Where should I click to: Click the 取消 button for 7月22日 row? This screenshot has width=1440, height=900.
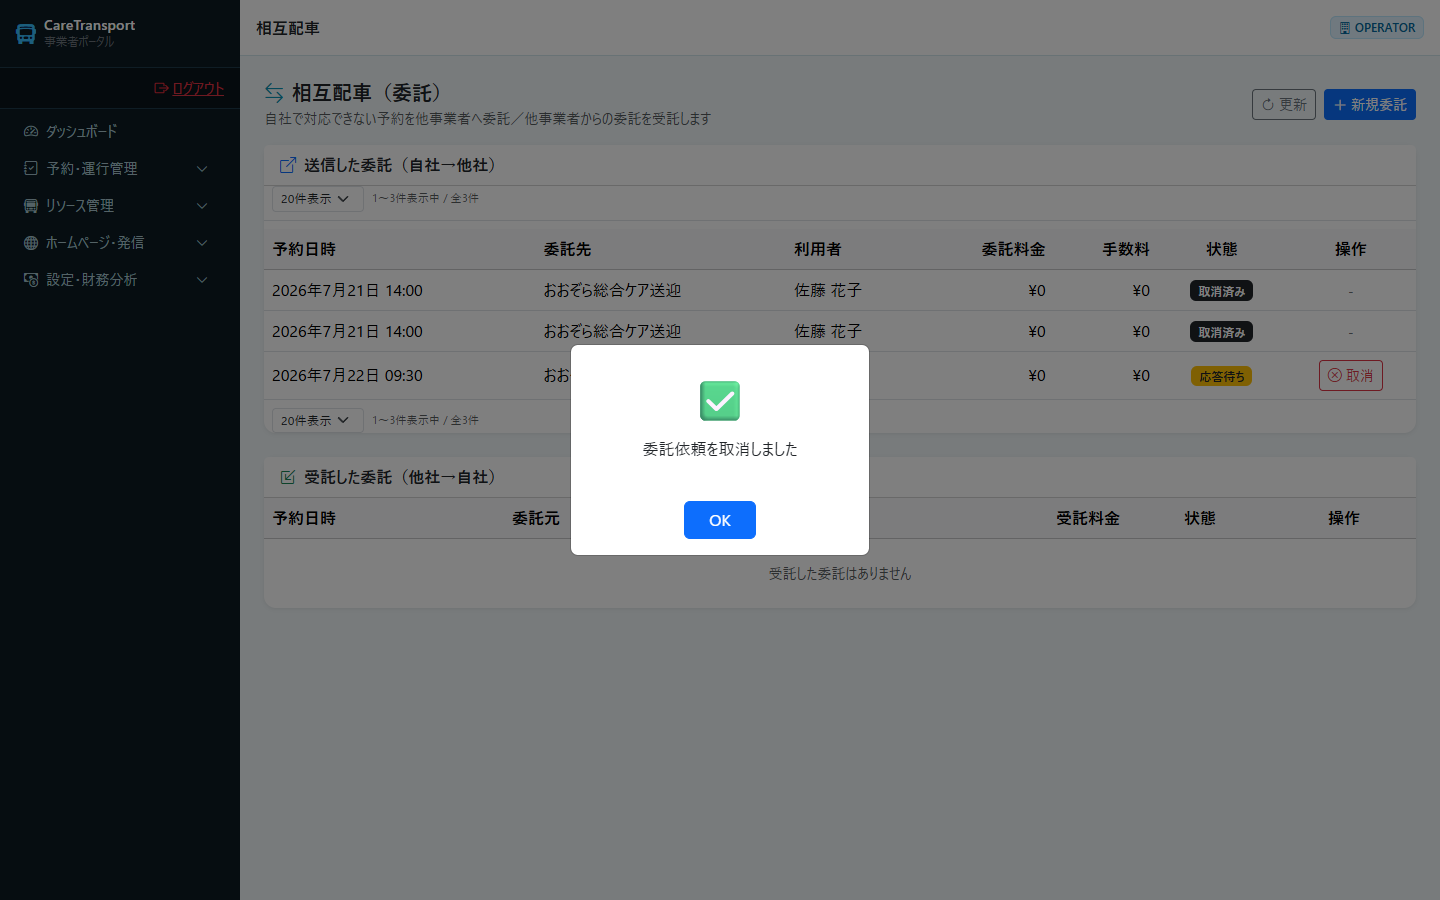click(1350, 375)
